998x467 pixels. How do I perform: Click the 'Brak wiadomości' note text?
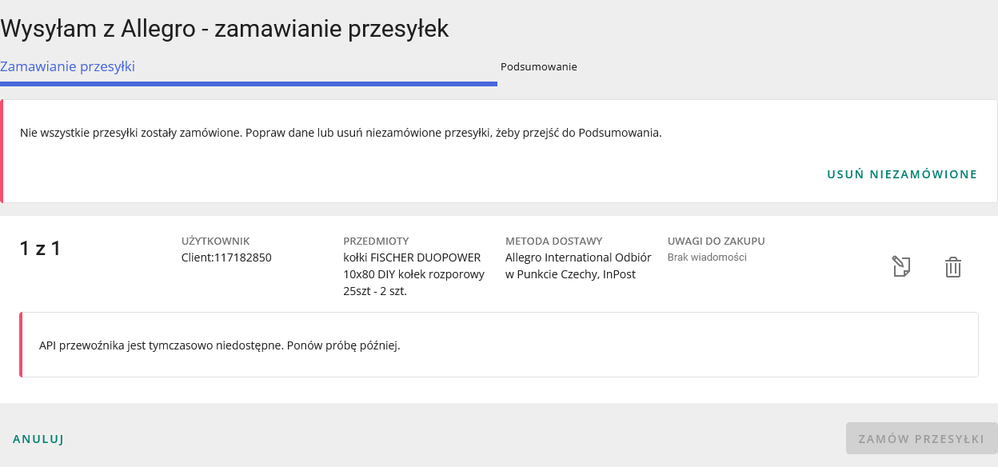[707, 257]
